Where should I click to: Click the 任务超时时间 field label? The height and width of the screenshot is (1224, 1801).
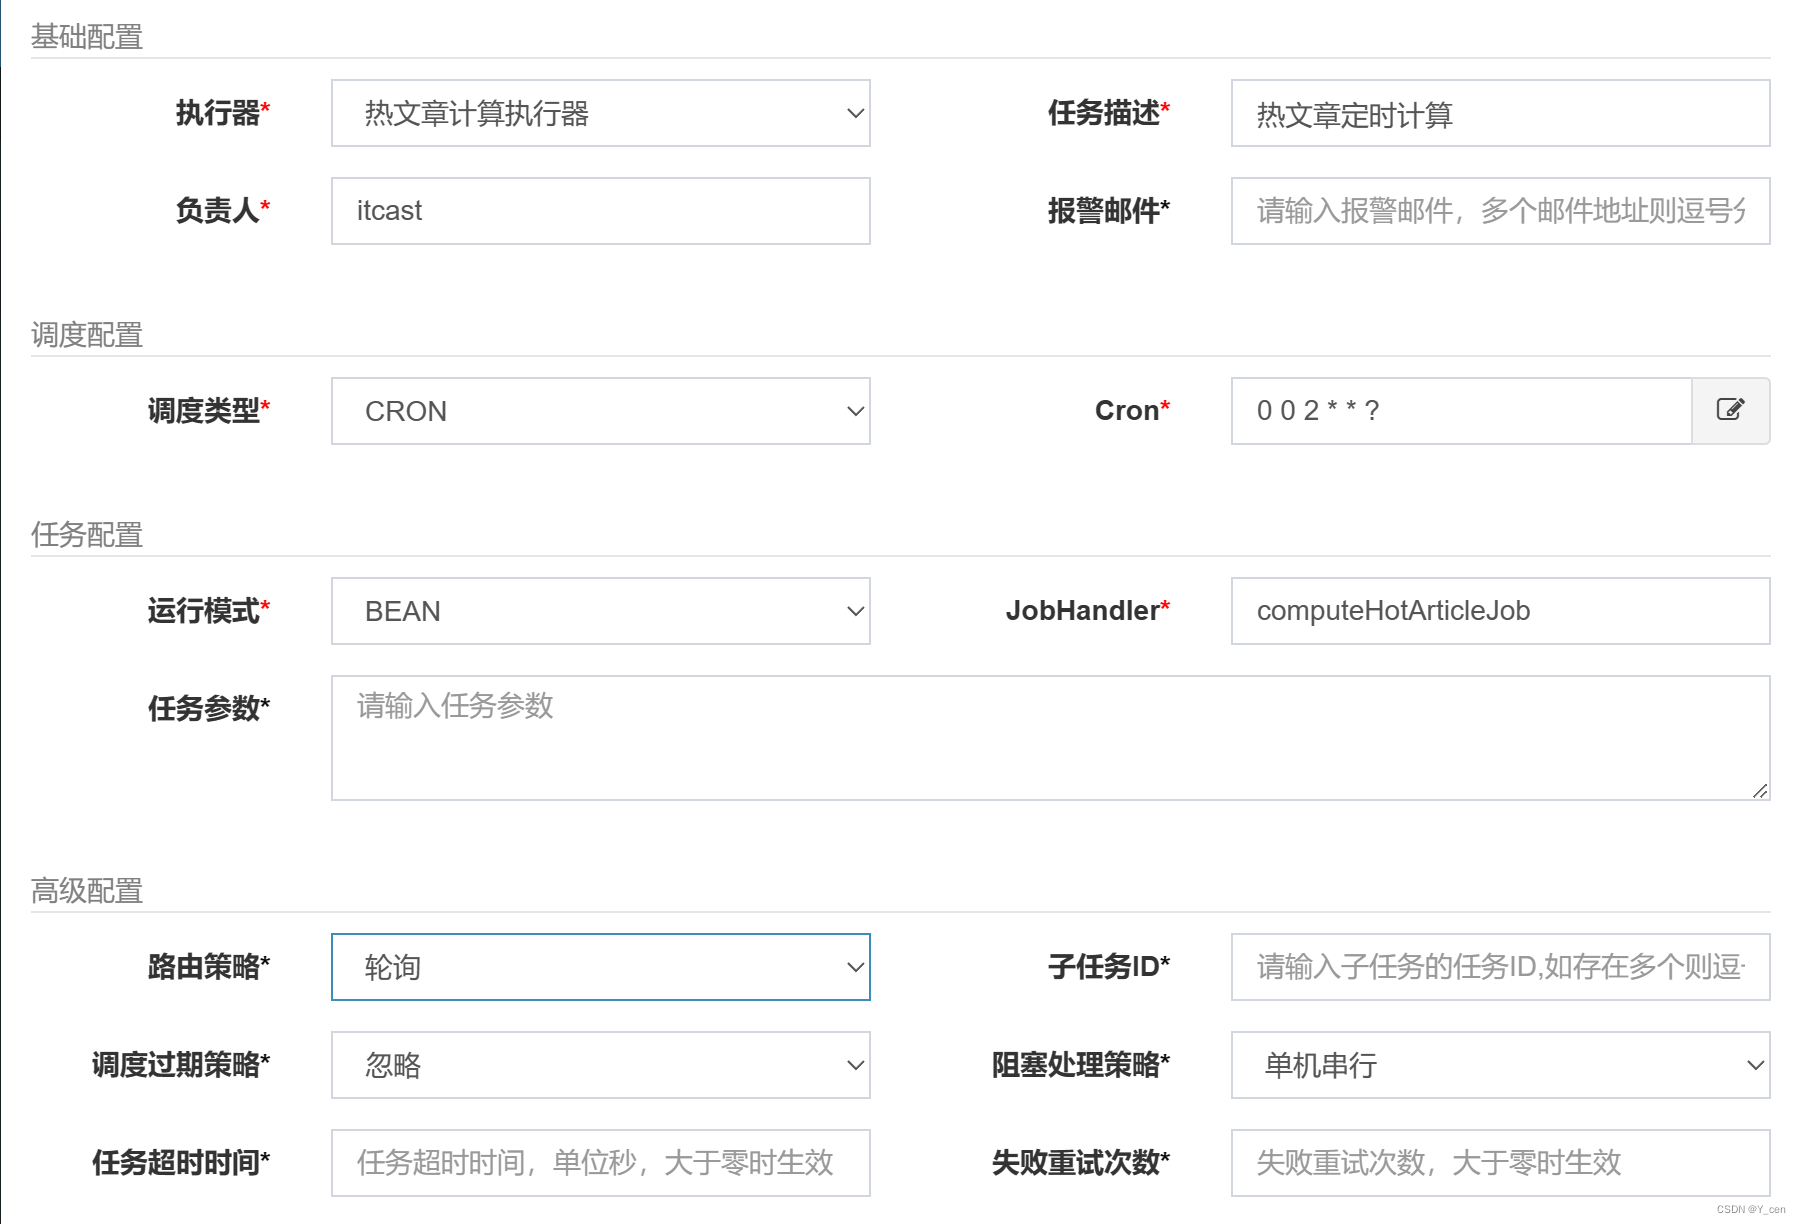(181, 1163)
